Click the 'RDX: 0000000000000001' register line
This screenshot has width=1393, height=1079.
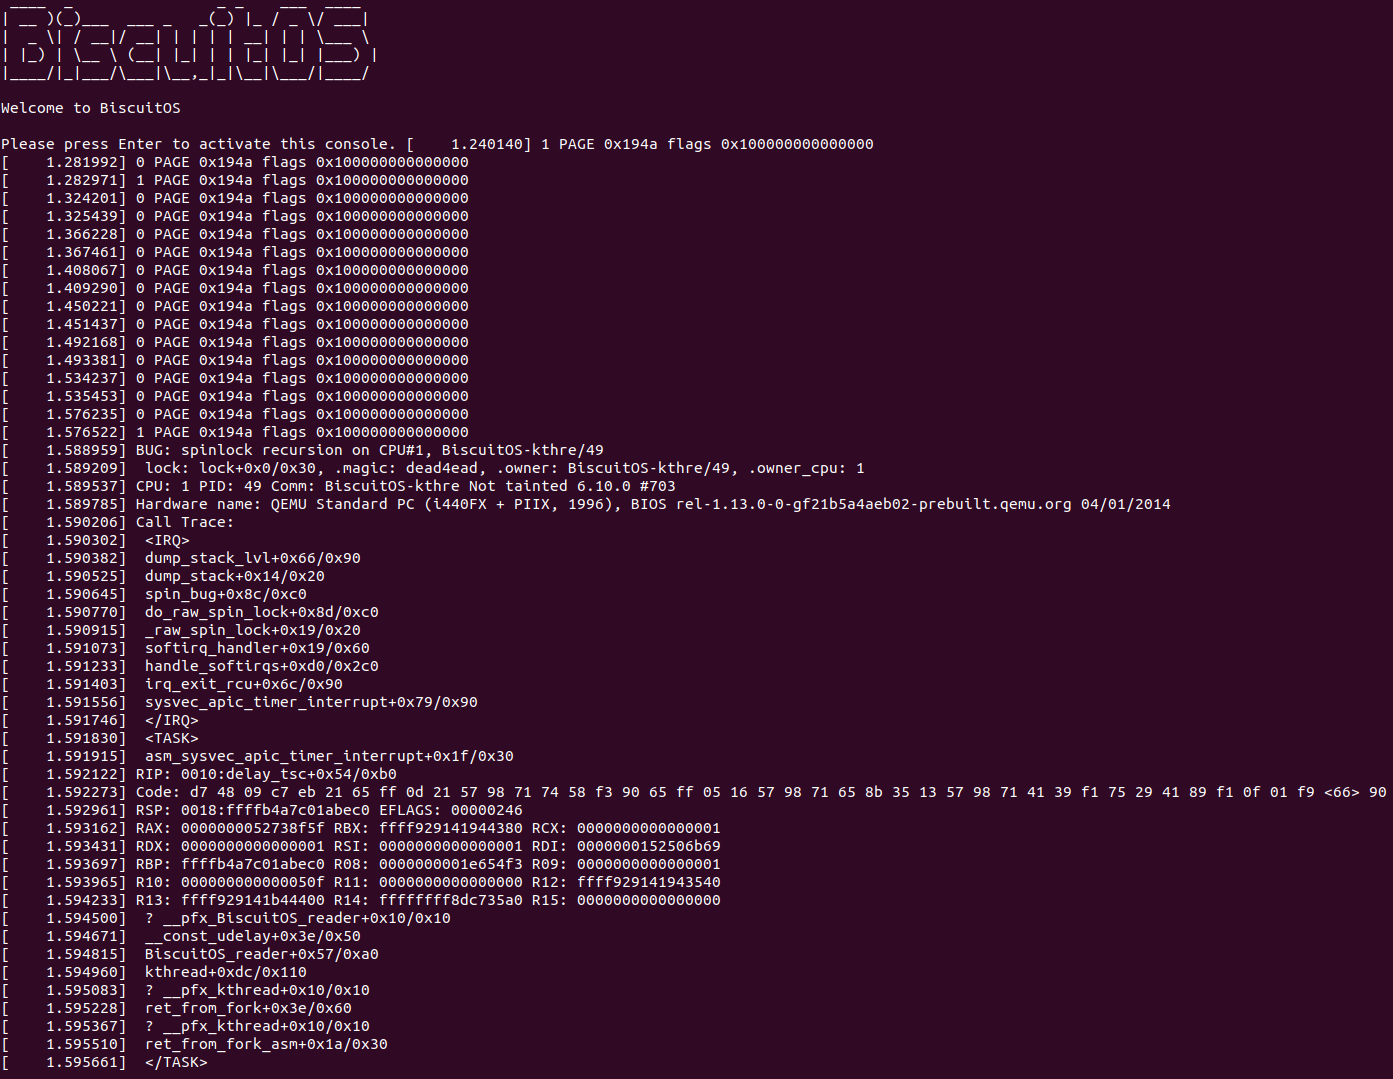click(361, 846)
